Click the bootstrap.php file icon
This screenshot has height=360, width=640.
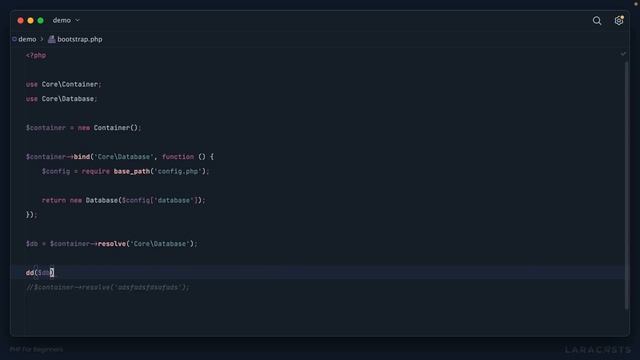(51, 39)
